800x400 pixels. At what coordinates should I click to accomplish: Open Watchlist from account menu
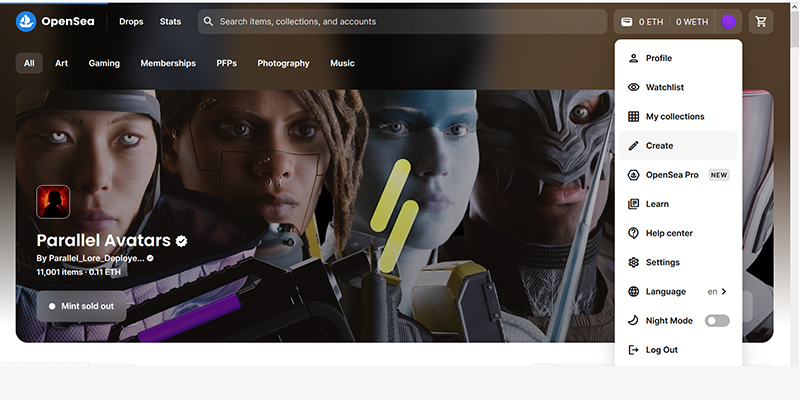point(678,87)
